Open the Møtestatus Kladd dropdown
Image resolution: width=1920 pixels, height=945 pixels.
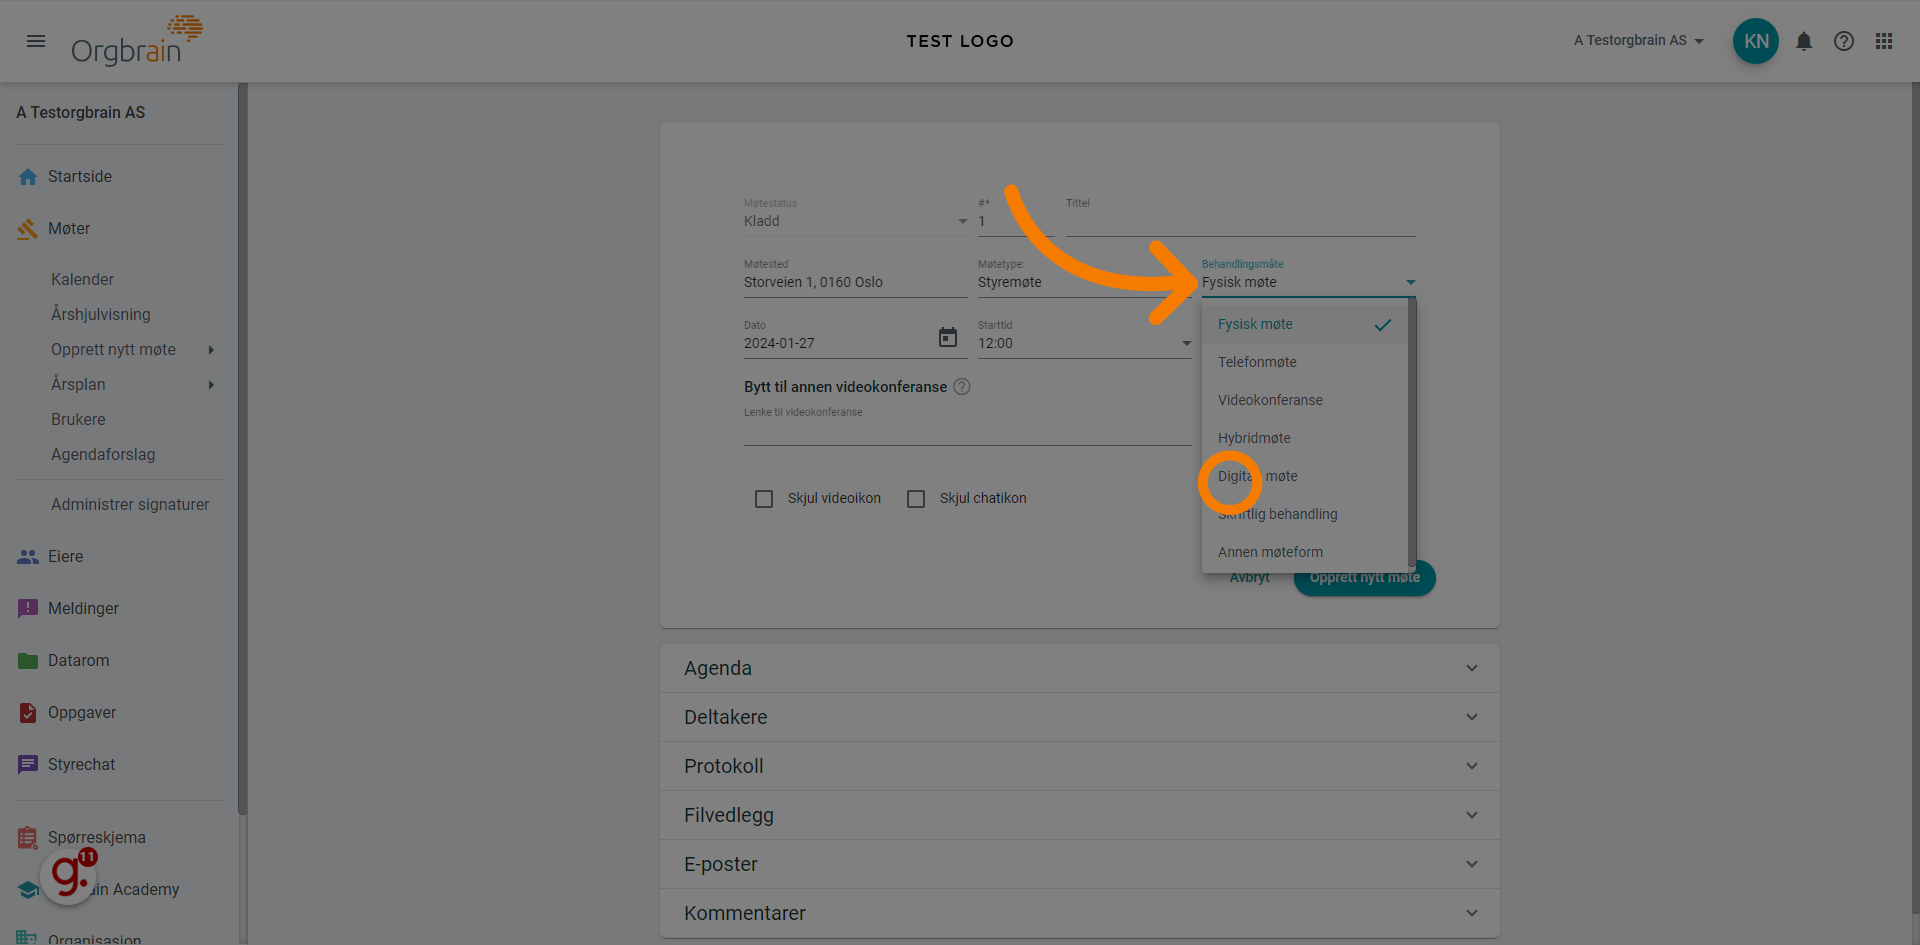[x=856, y=221]
